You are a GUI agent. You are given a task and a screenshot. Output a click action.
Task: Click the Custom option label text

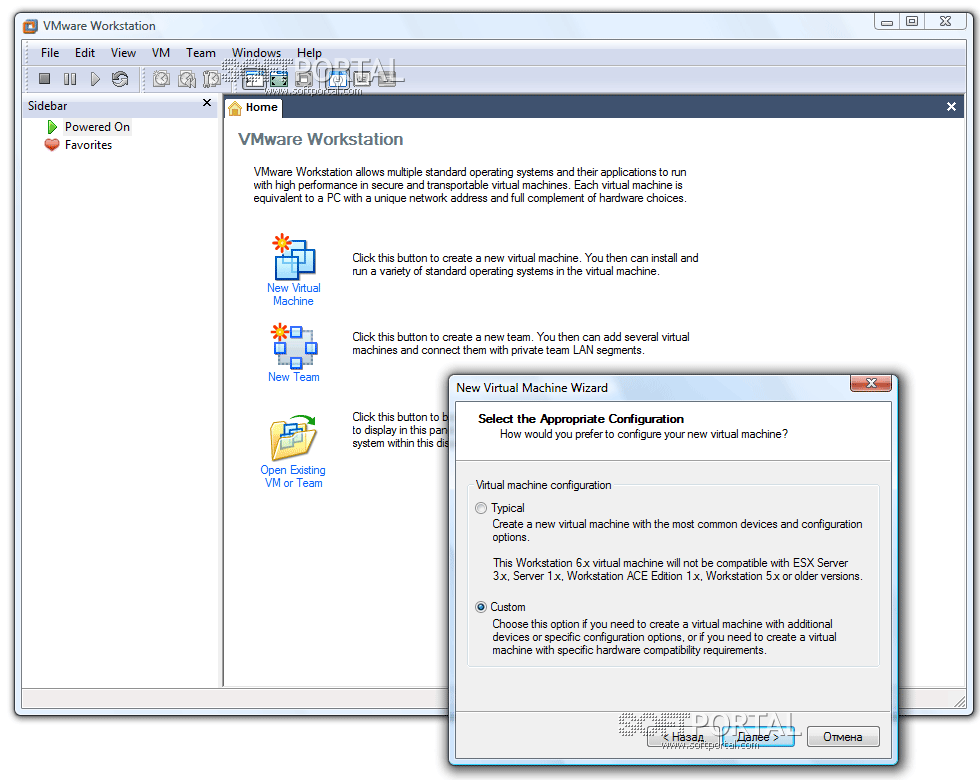[508, 607]
